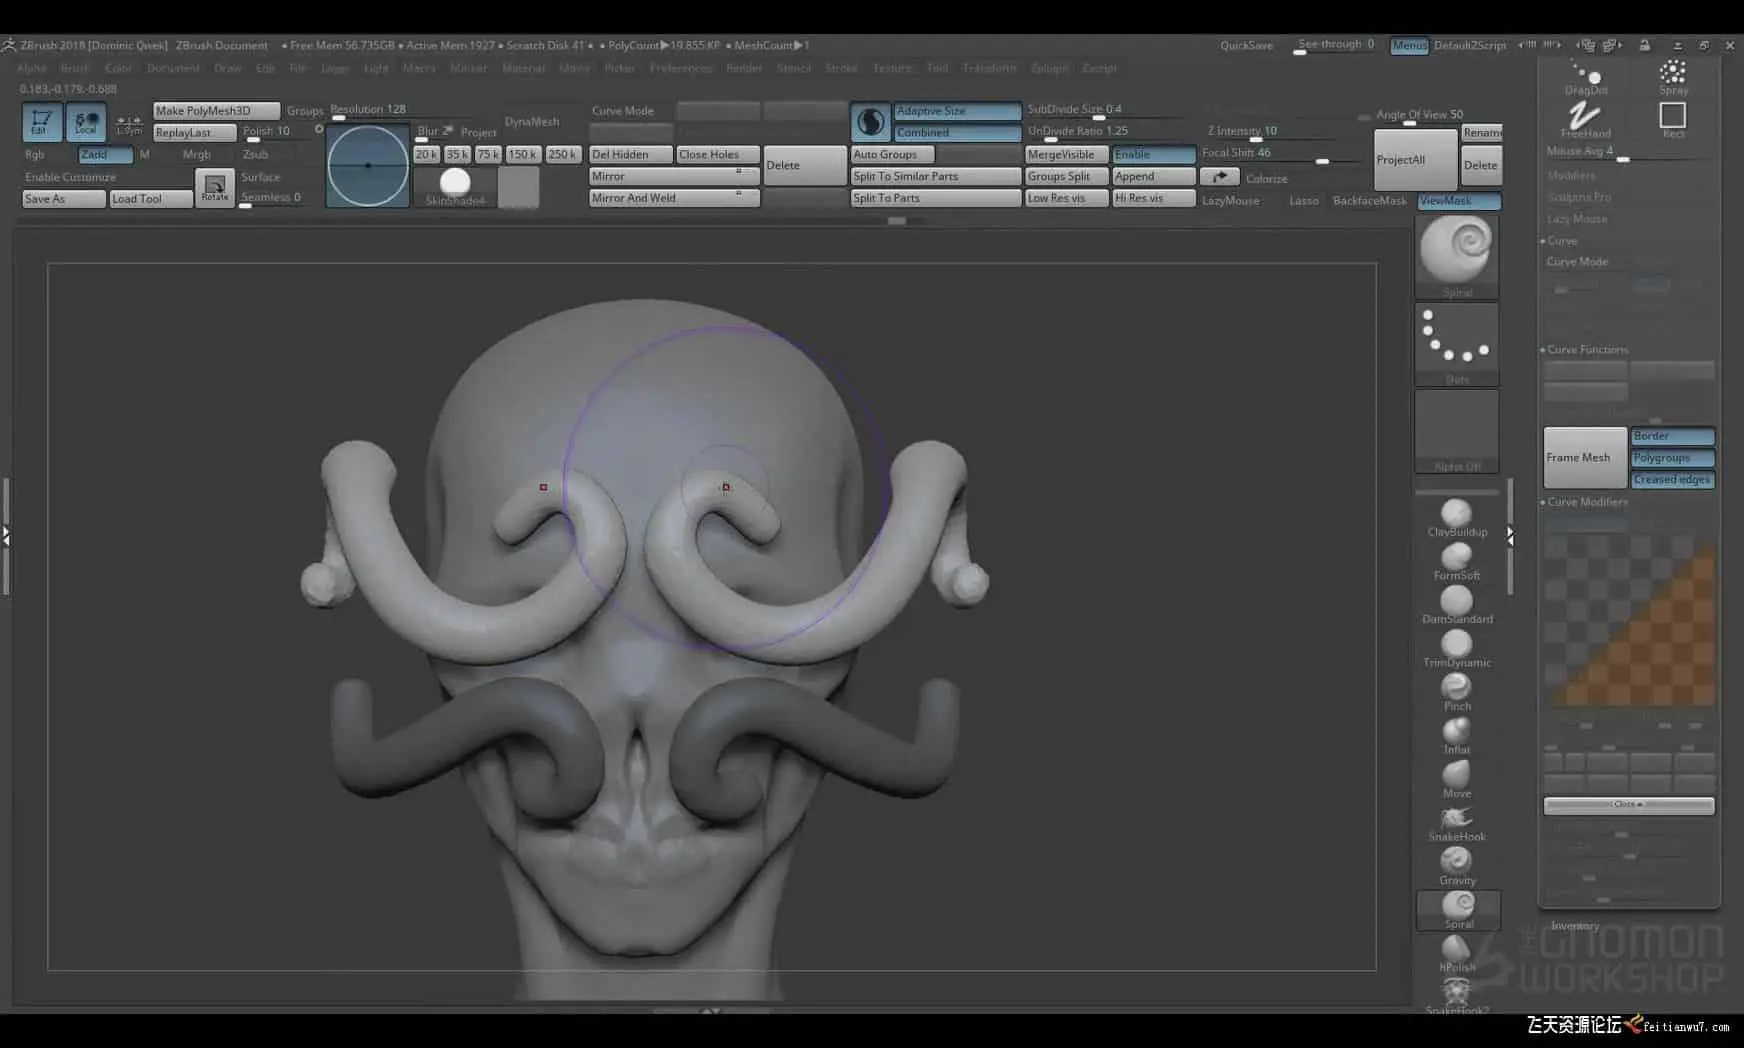Pick the SnakeHook brush icon

pyautogui.click(x=1456, y=818)
